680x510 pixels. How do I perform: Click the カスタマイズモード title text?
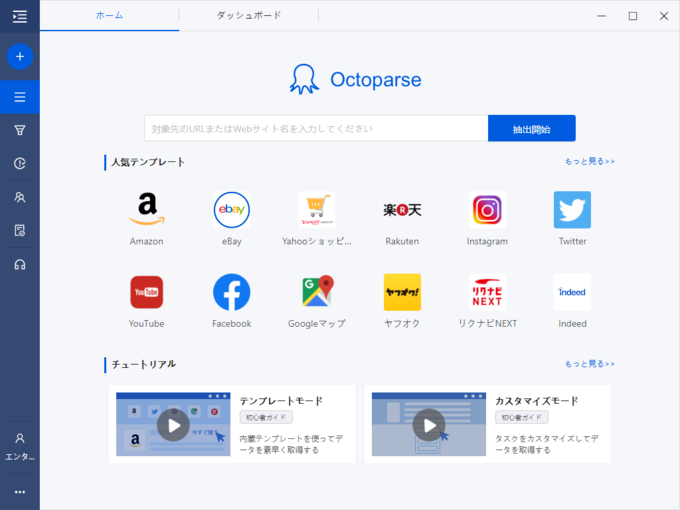point(537,401)
